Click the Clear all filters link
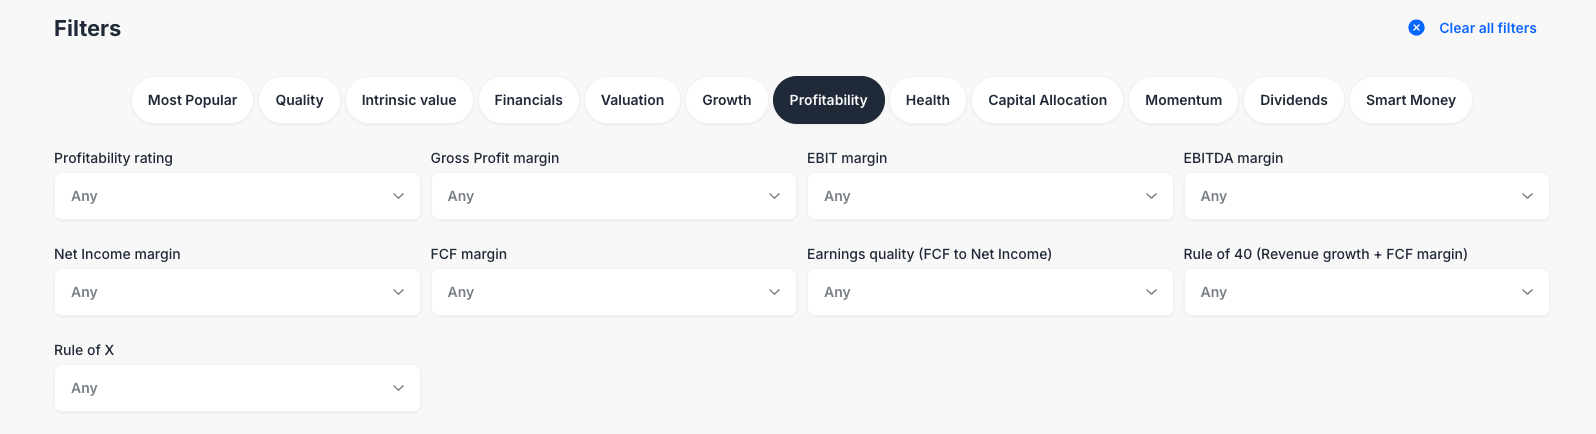Screen dimensions: 1596x434 click(x=1487, y=28)
